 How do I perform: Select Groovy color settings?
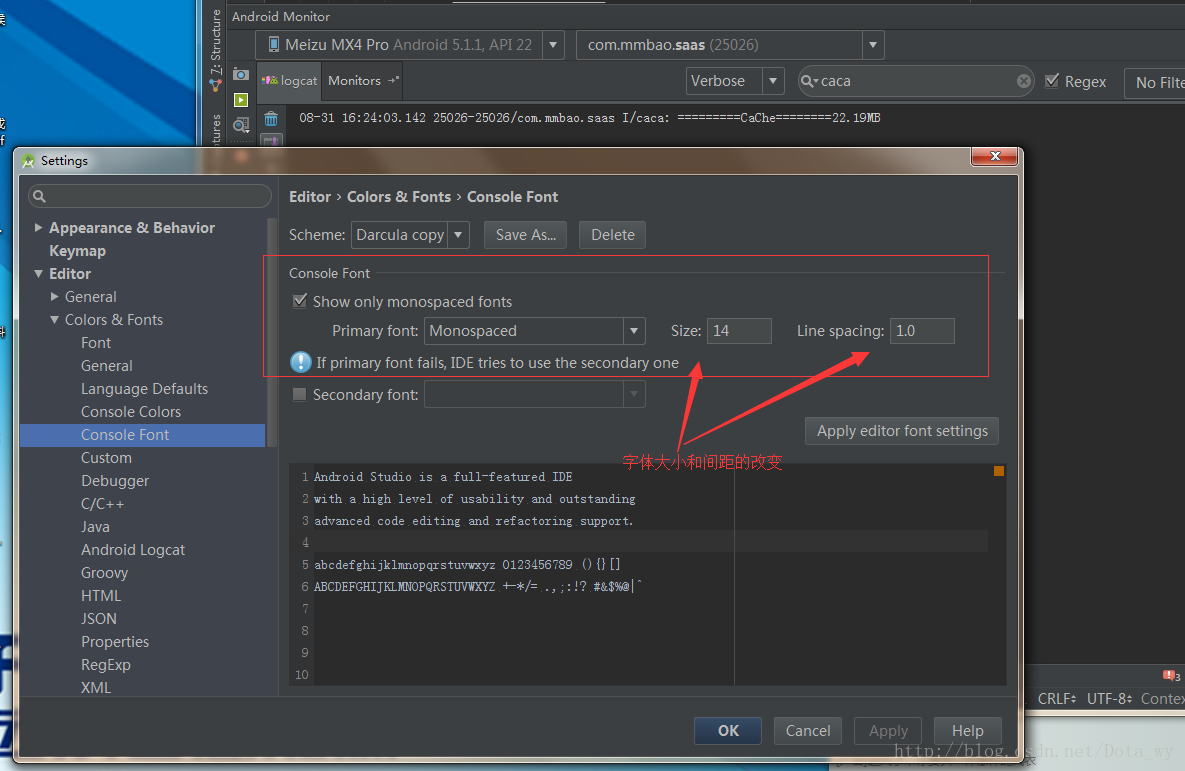pyautogui.click(x=104, y=573)
